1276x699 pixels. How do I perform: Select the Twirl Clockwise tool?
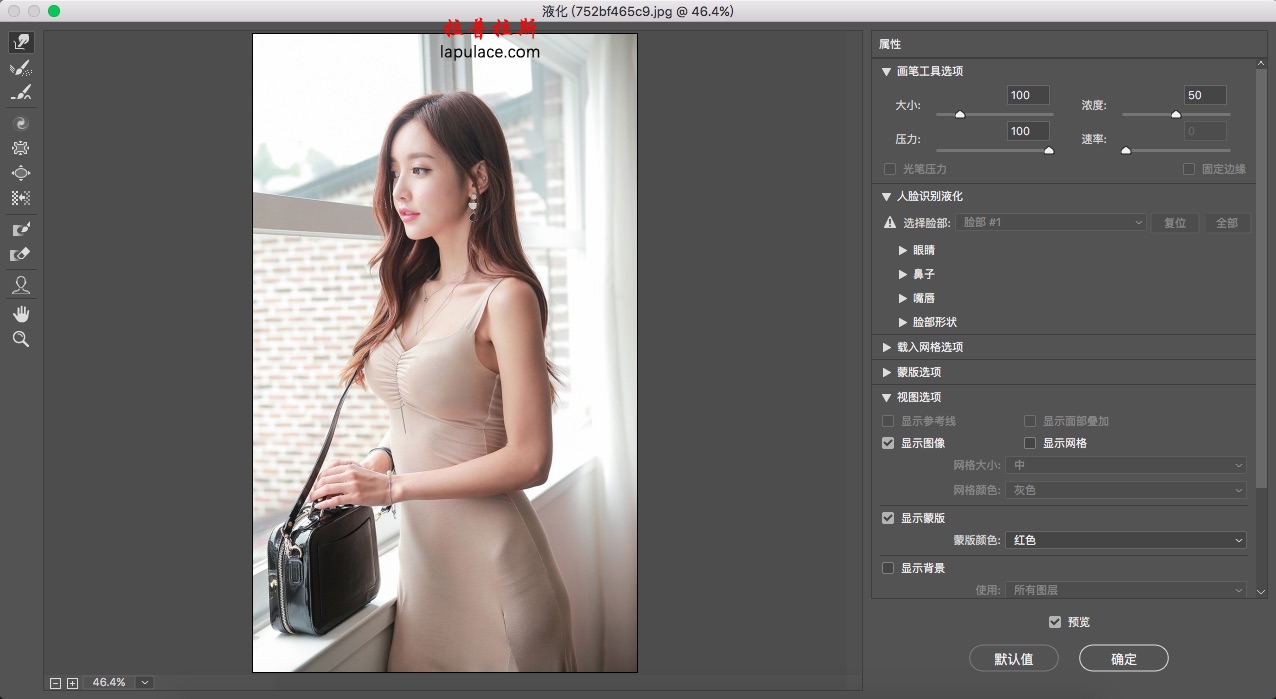[21, 123]
